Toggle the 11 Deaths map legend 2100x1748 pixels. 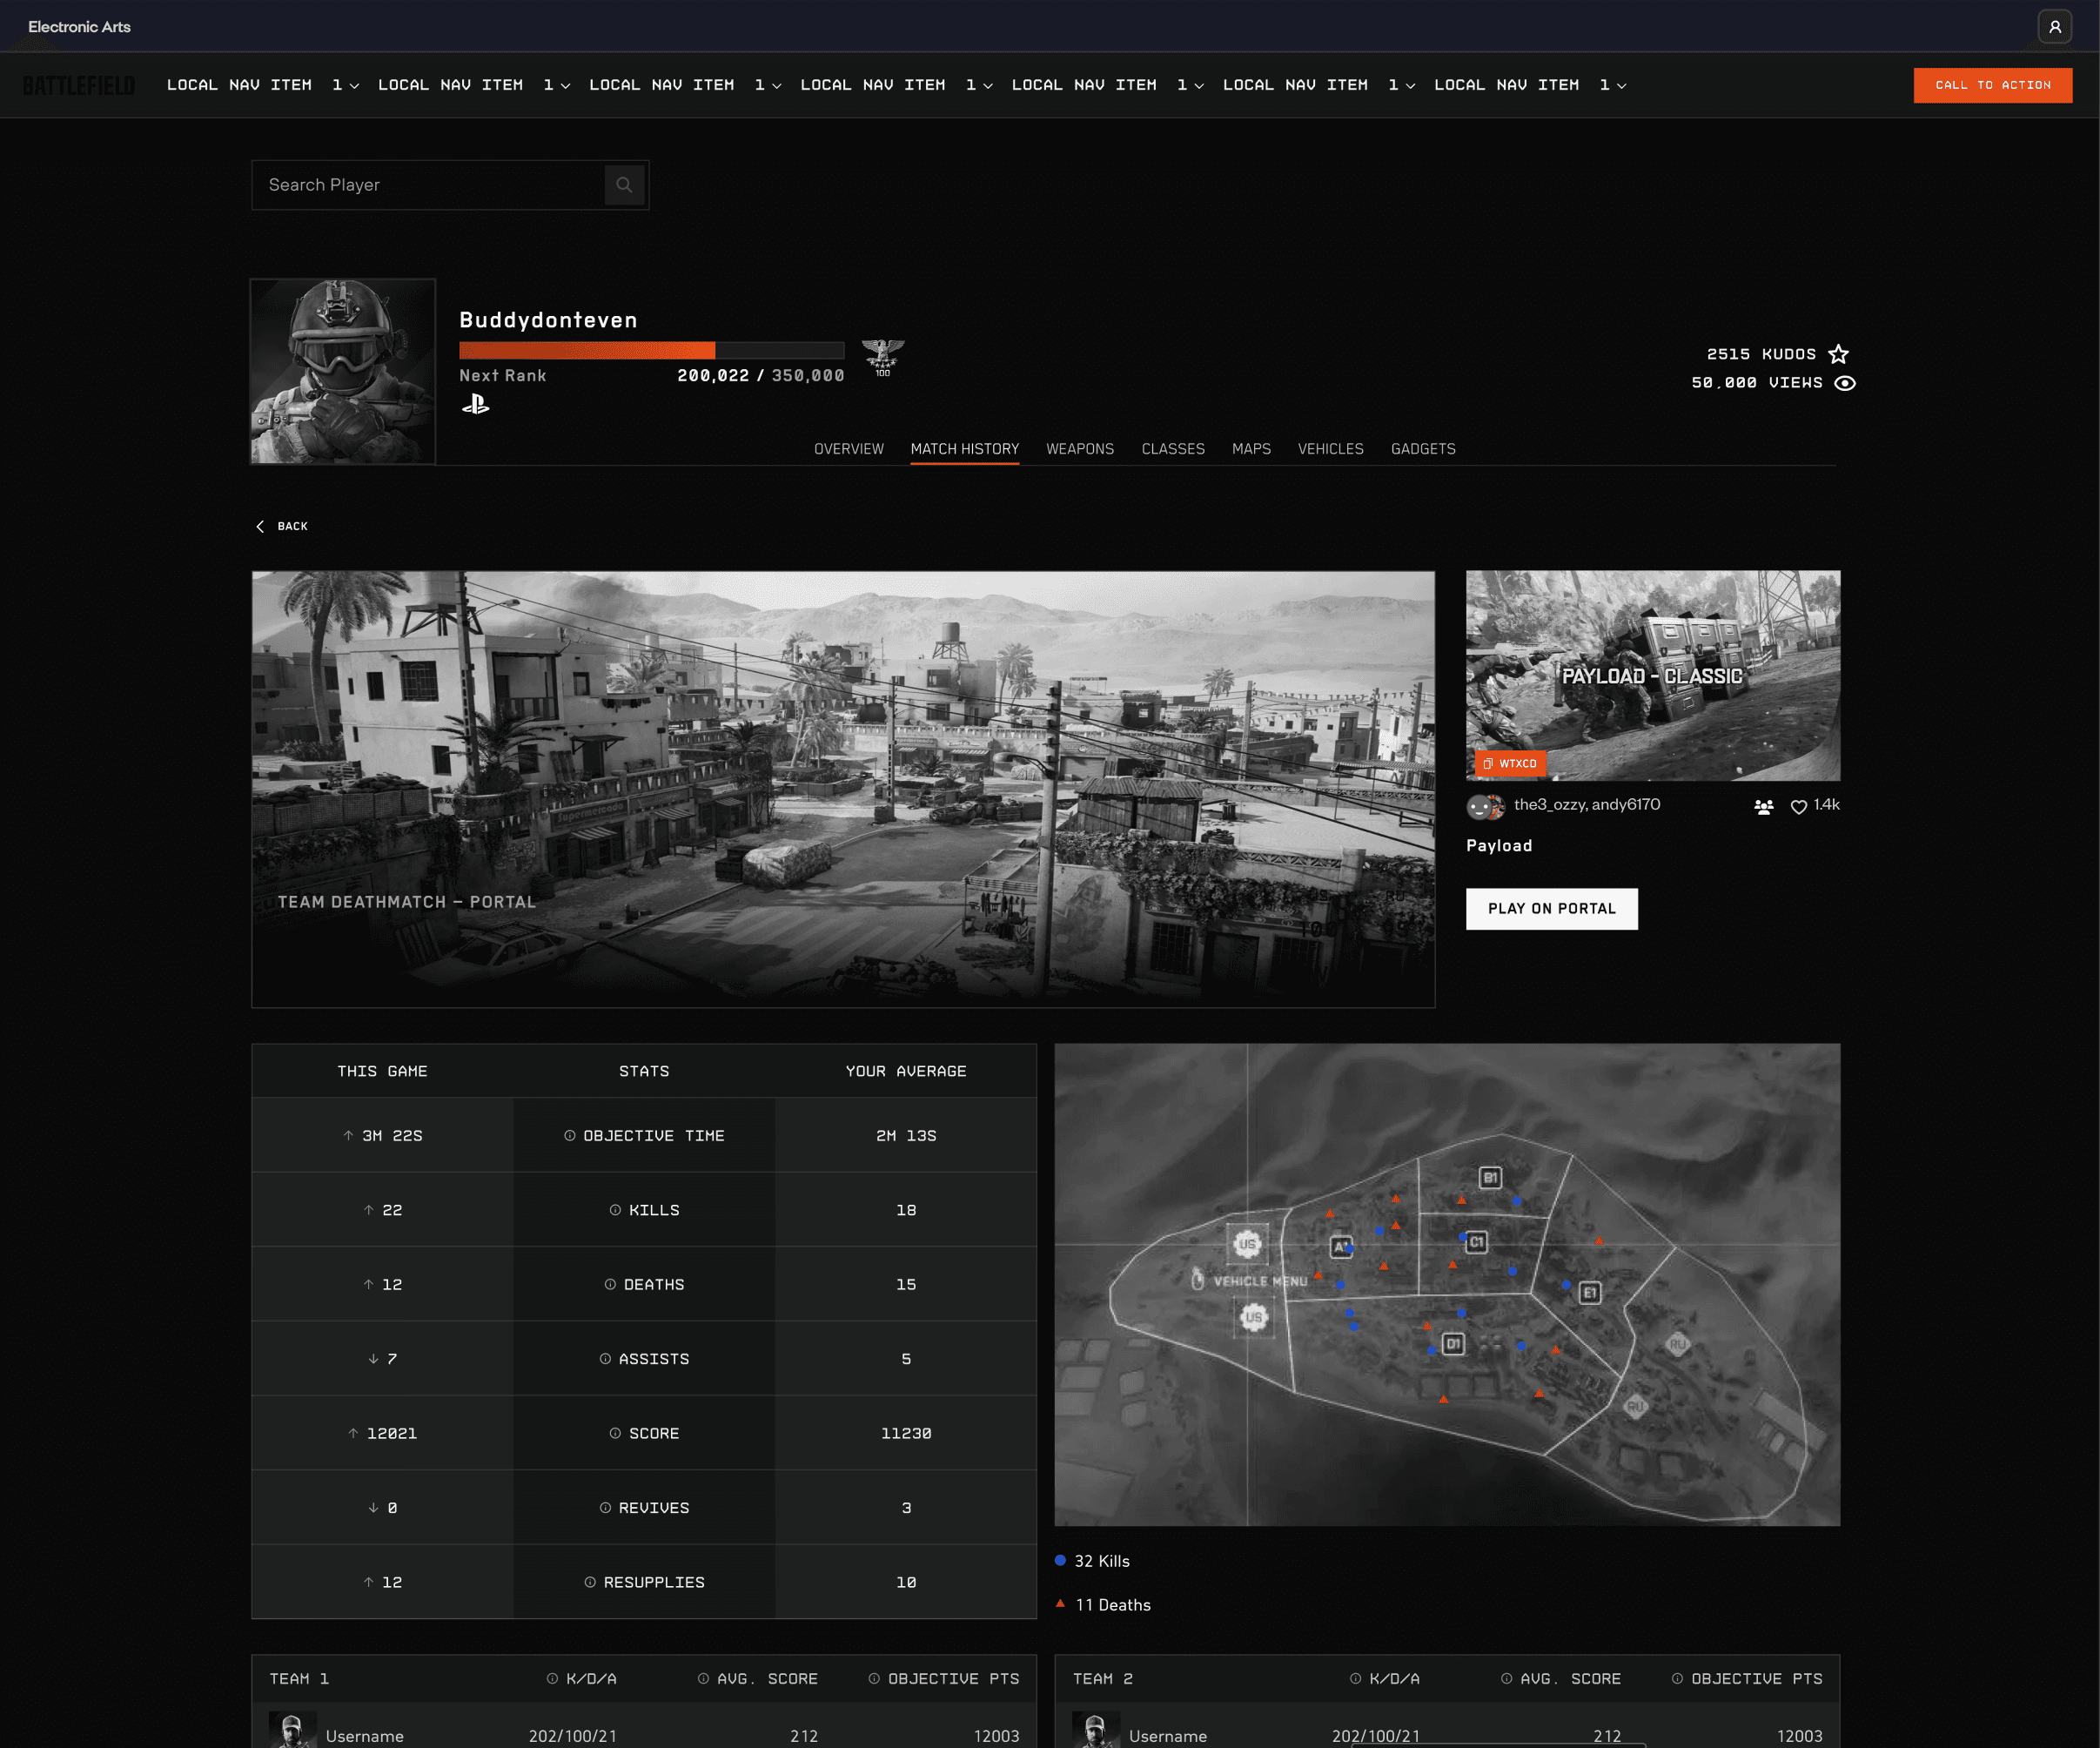pos(1103,1604)
